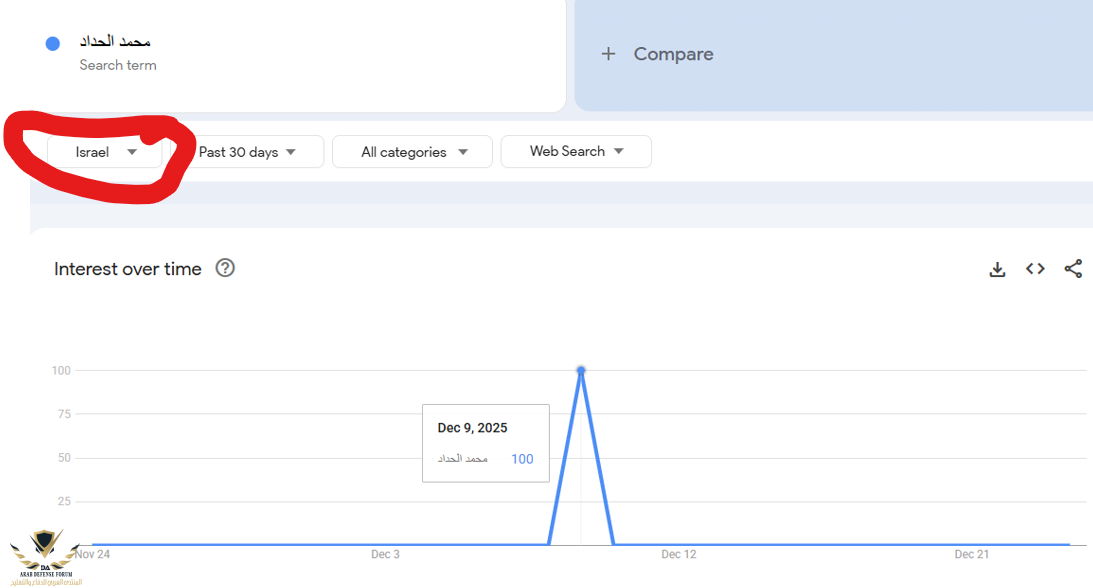Image resolution: width=1093 pixels, height=588 pixels.
Task: Click the plus icon in Compare box
Action: click(x=608, y=54)
